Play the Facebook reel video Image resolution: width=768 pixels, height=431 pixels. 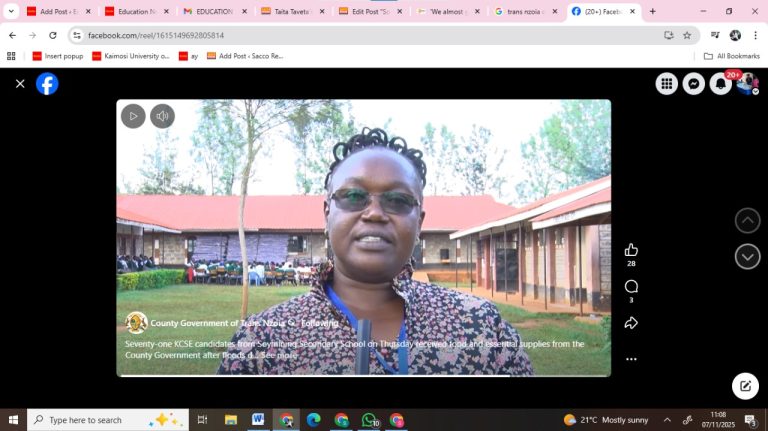(133, 116)
